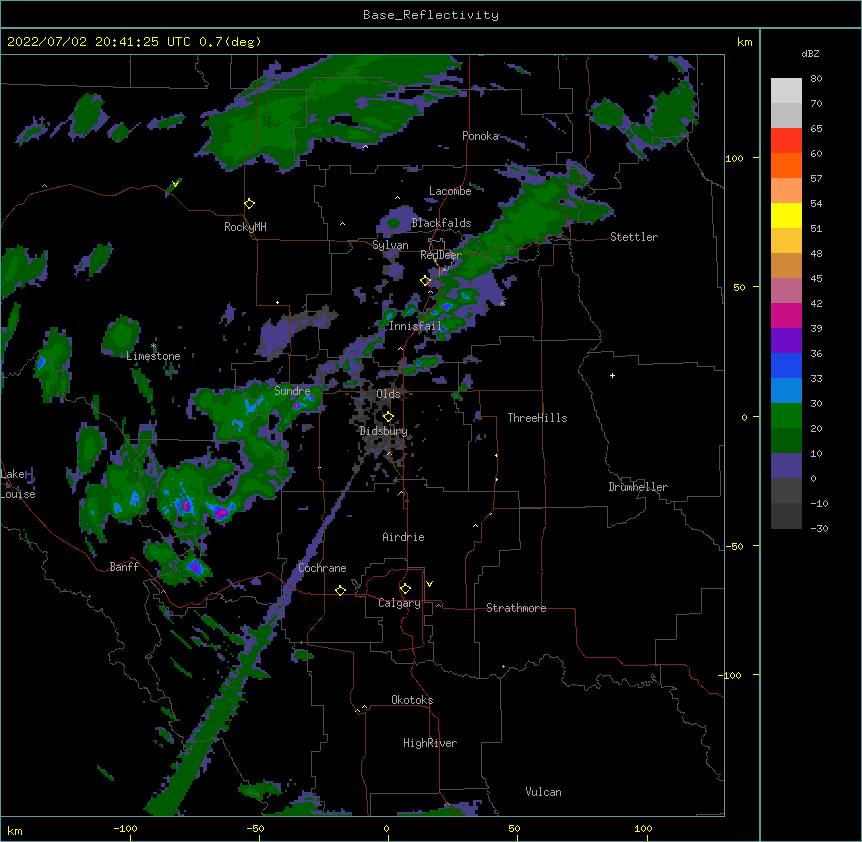This screenshot has height=842, width=862.
Task: Click the dBZ legend heading
Action: 810,54
